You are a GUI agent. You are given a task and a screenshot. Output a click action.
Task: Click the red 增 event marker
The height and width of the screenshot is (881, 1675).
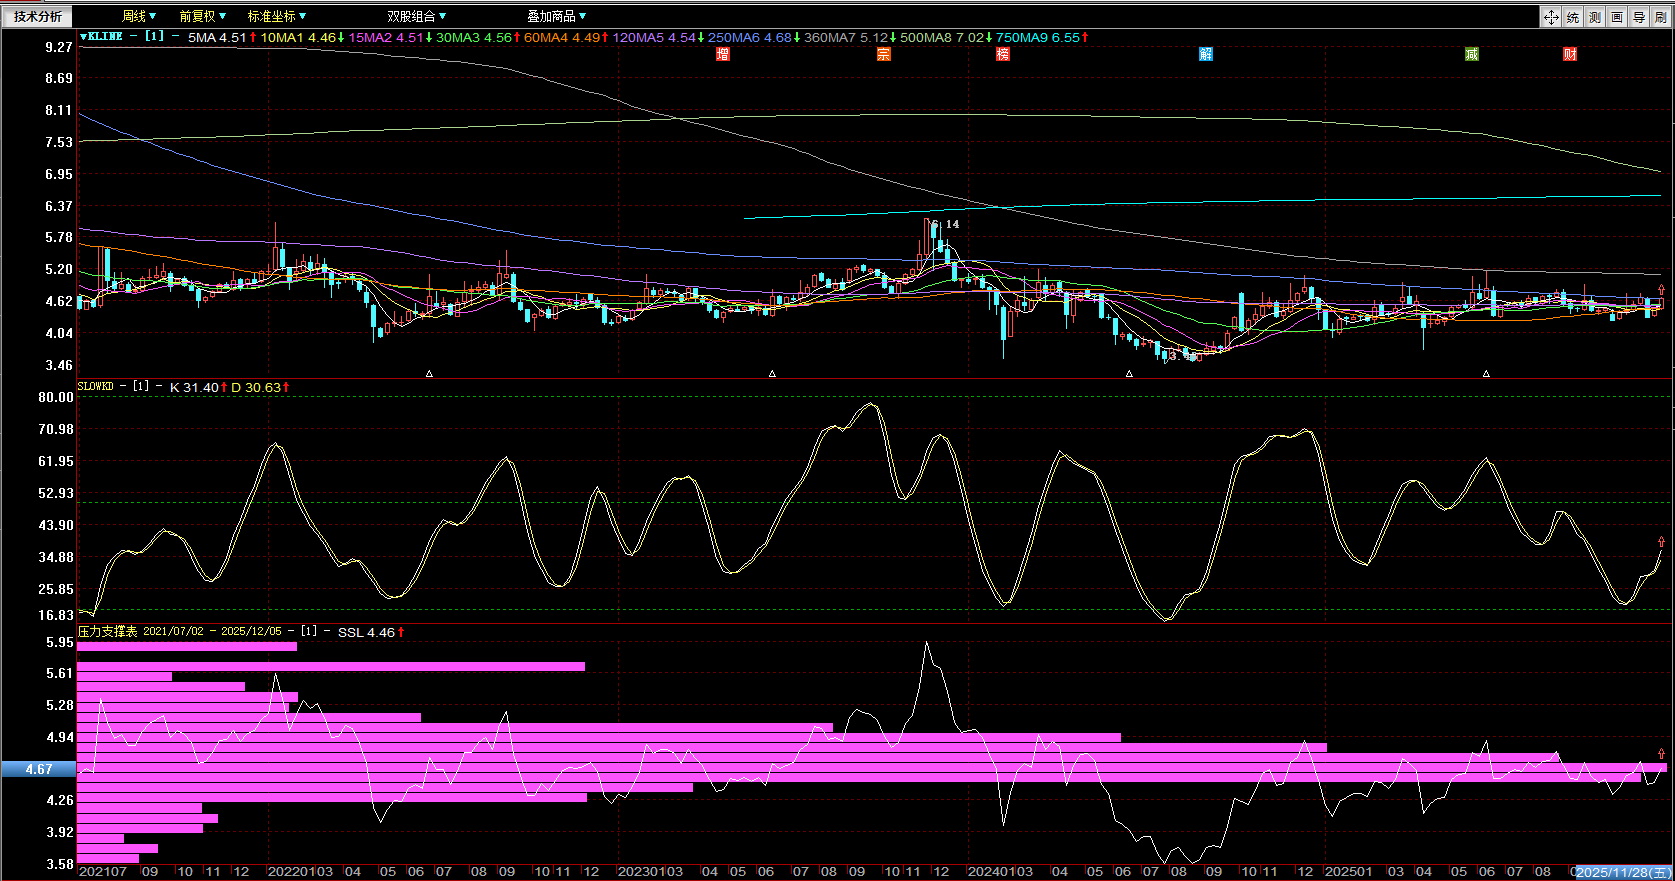(x=723, y=54)
